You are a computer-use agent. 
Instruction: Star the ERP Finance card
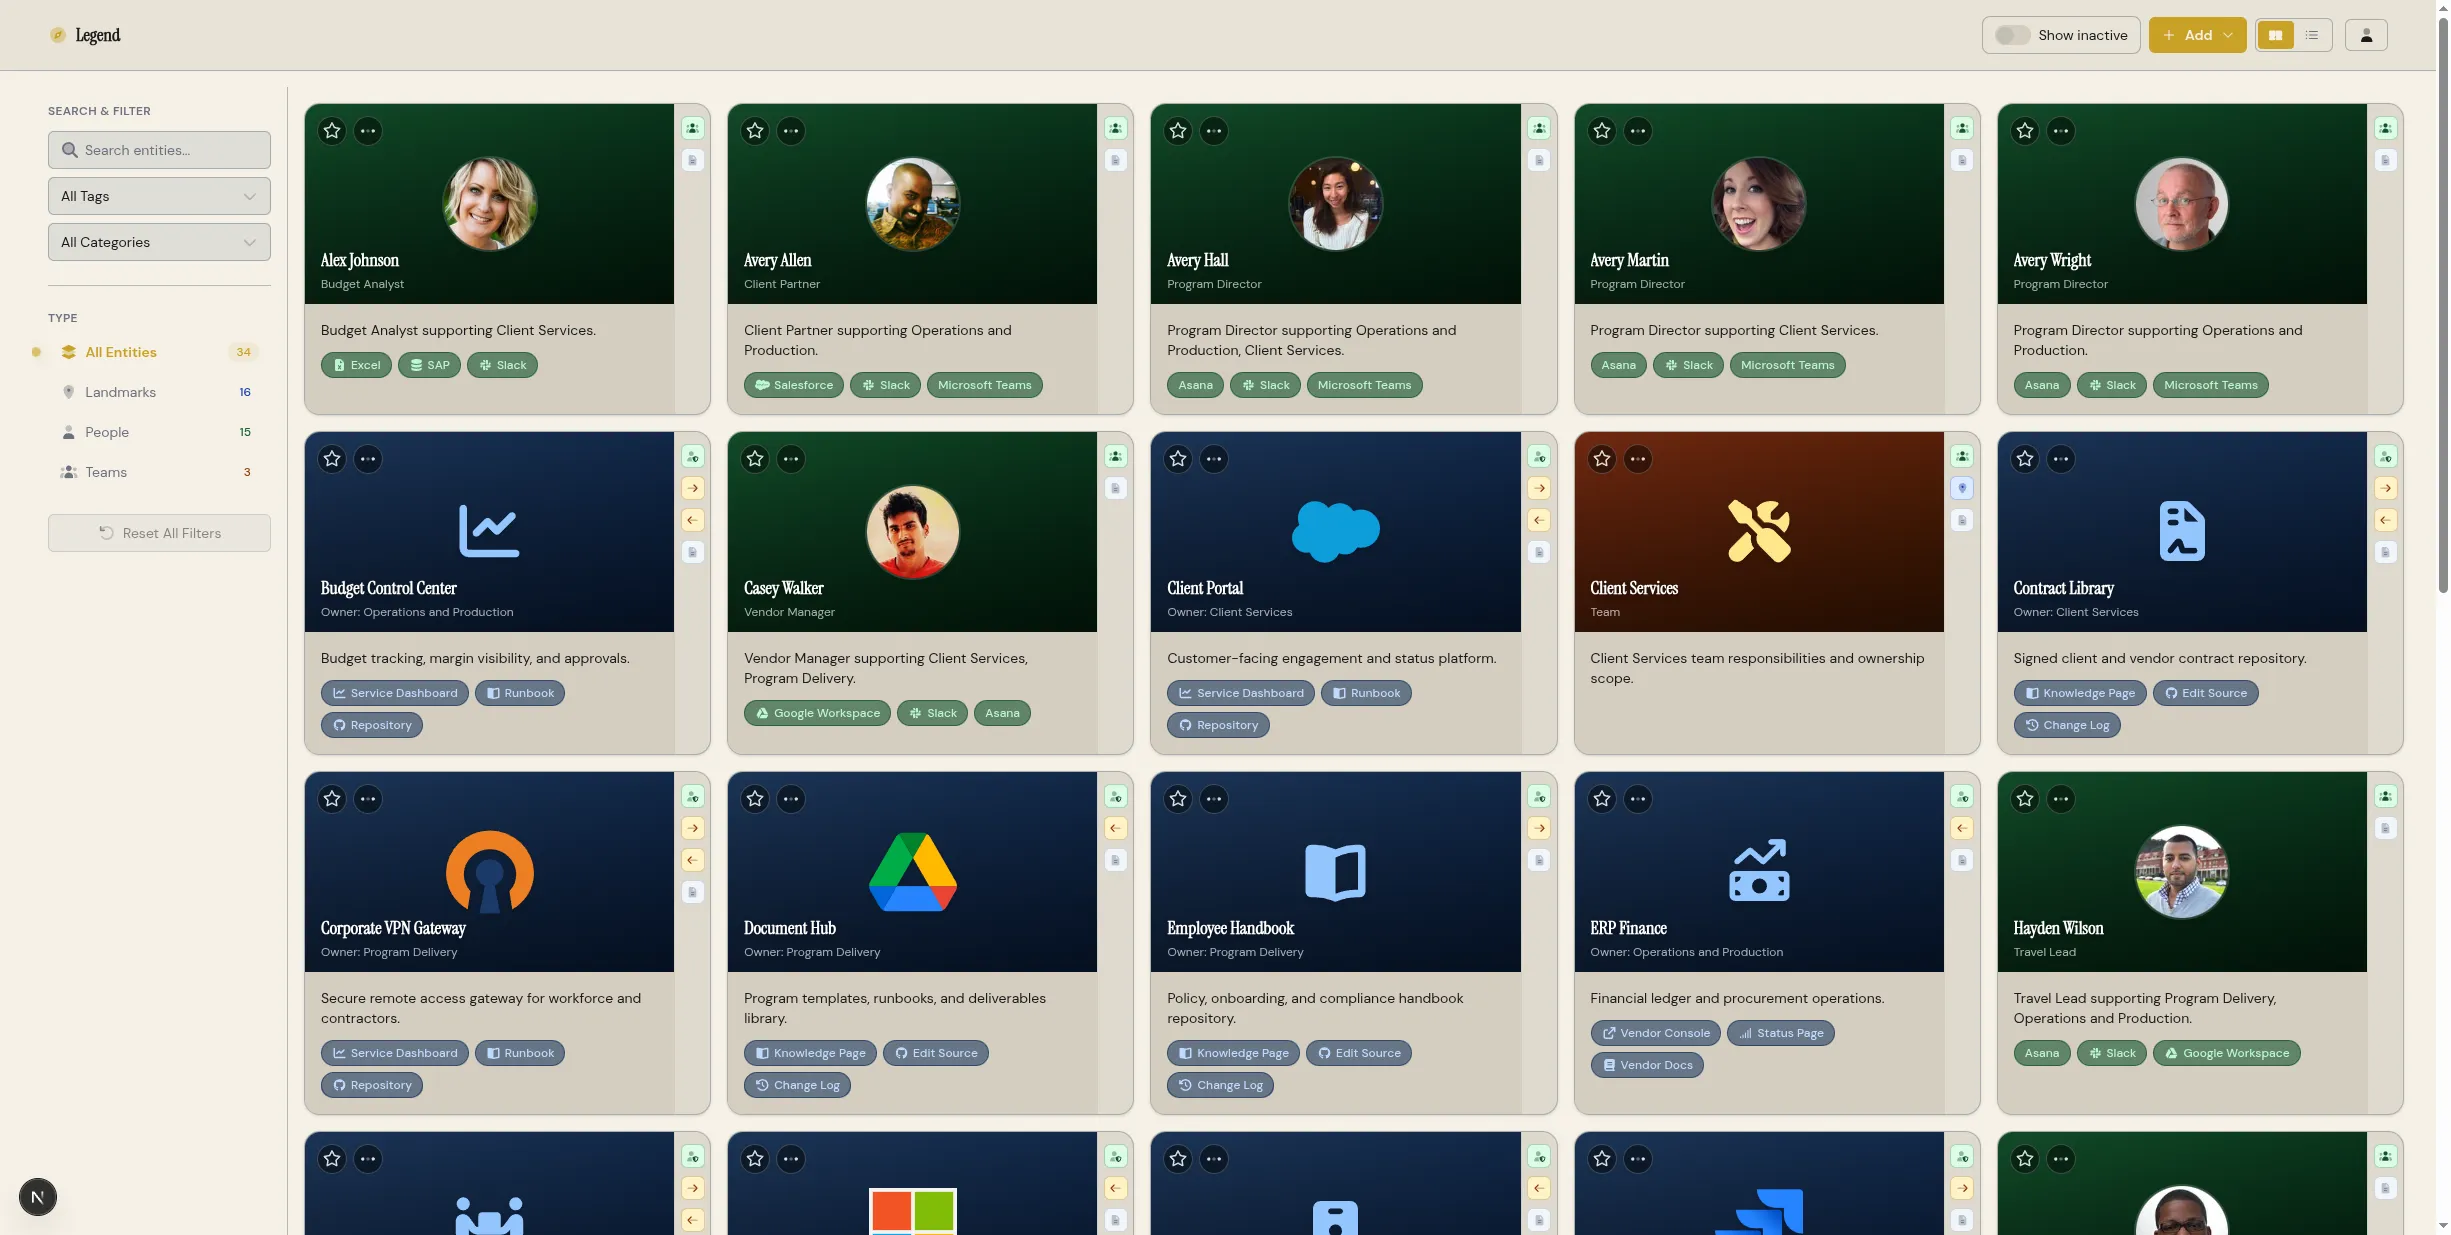(1602, 799)
